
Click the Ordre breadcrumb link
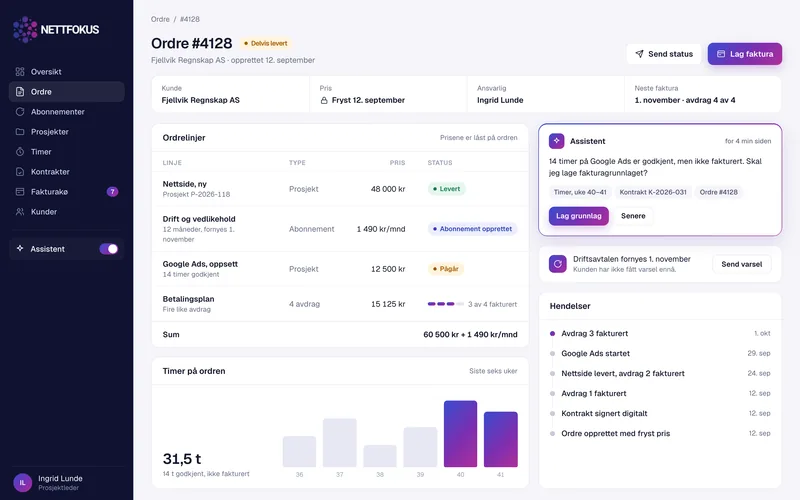160,19
